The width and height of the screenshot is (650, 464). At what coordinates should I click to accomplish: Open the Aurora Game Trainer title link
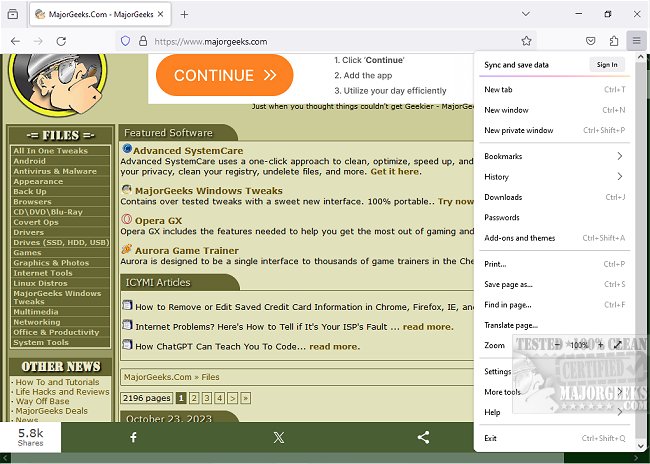click(187, 250)
